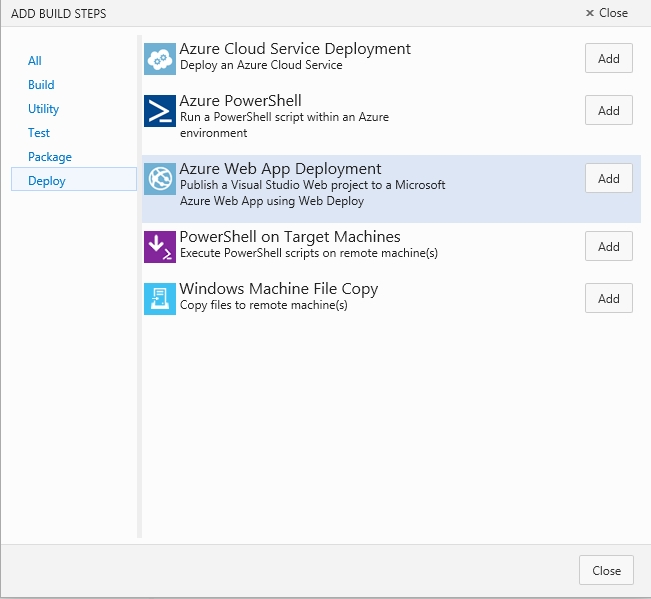Add the Azure Web App Deployment step

click(609, 178)
